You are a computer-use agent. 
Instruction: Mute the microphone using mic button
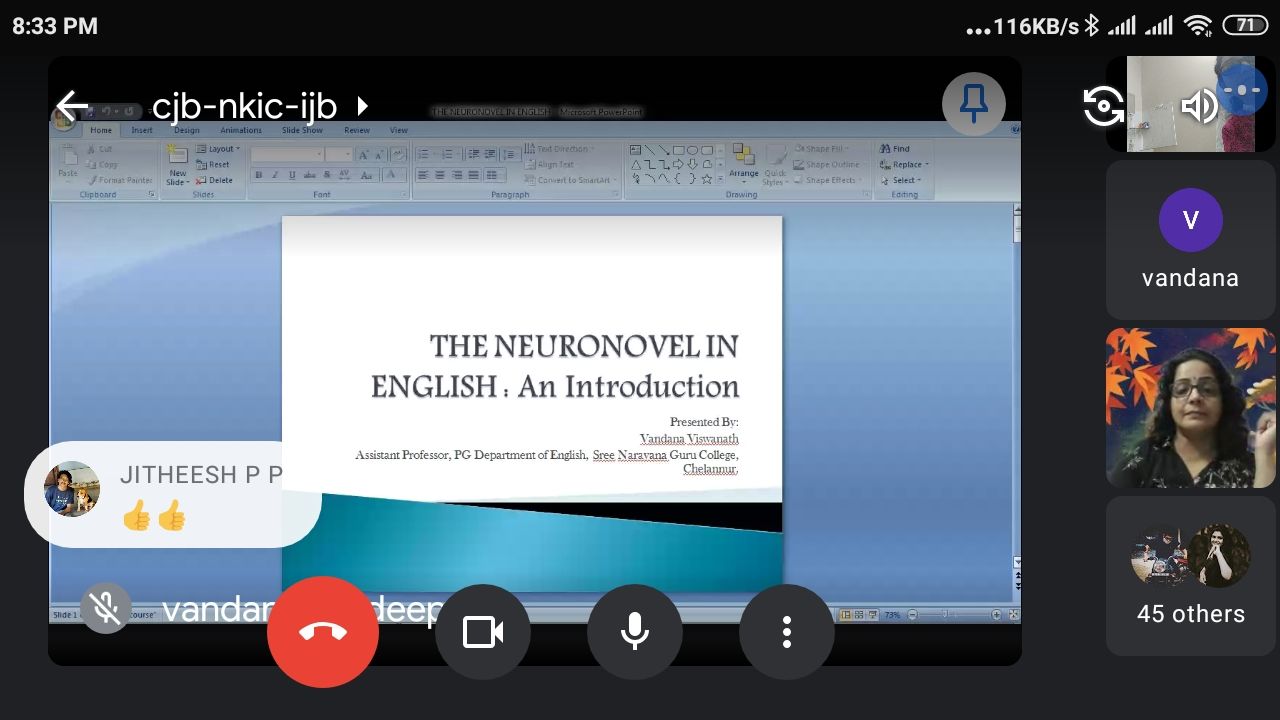(x=634, y=632)
